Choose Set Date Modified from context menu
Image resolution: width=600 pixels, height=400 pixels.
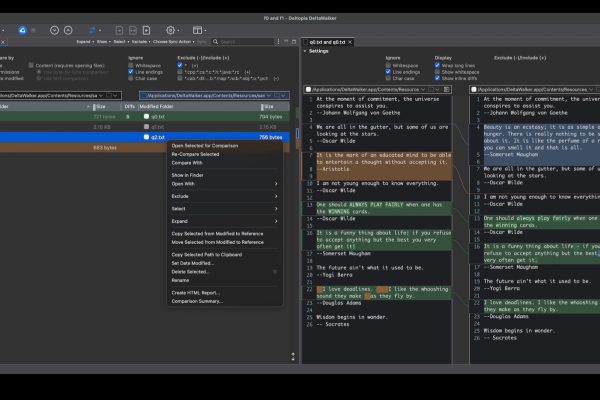coord(192,263)
